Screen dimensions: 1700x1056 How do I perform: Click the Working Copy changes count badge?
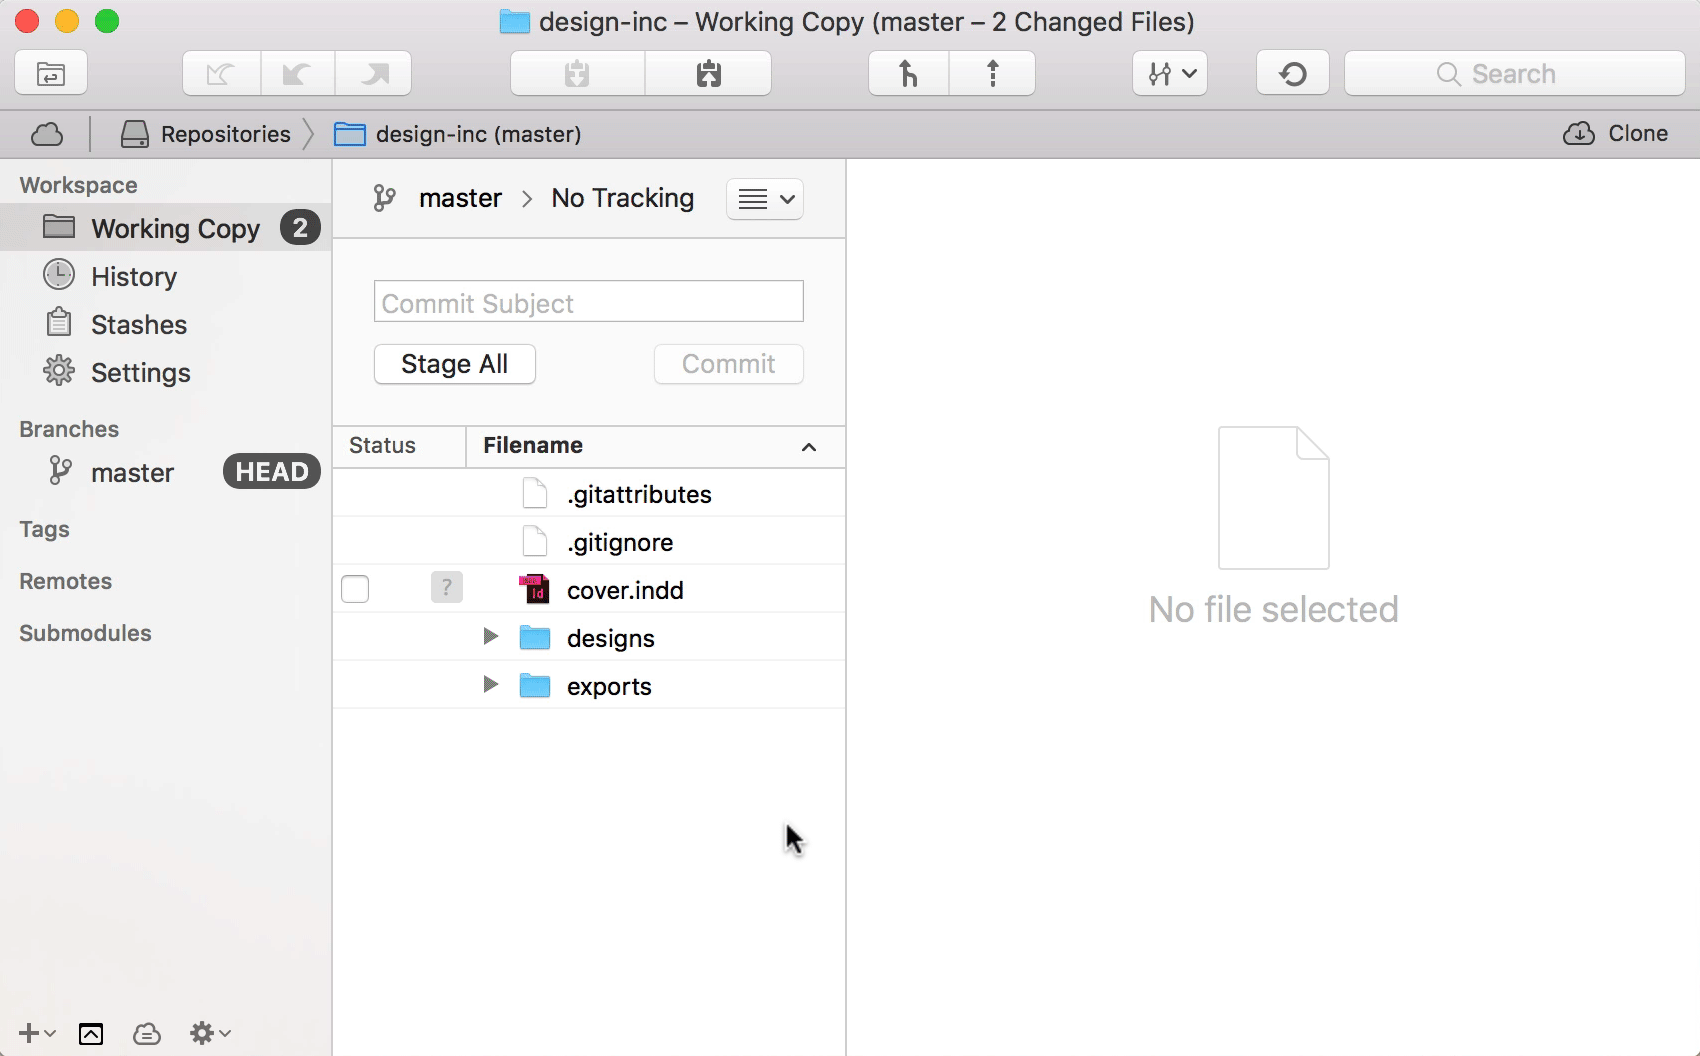300,228
